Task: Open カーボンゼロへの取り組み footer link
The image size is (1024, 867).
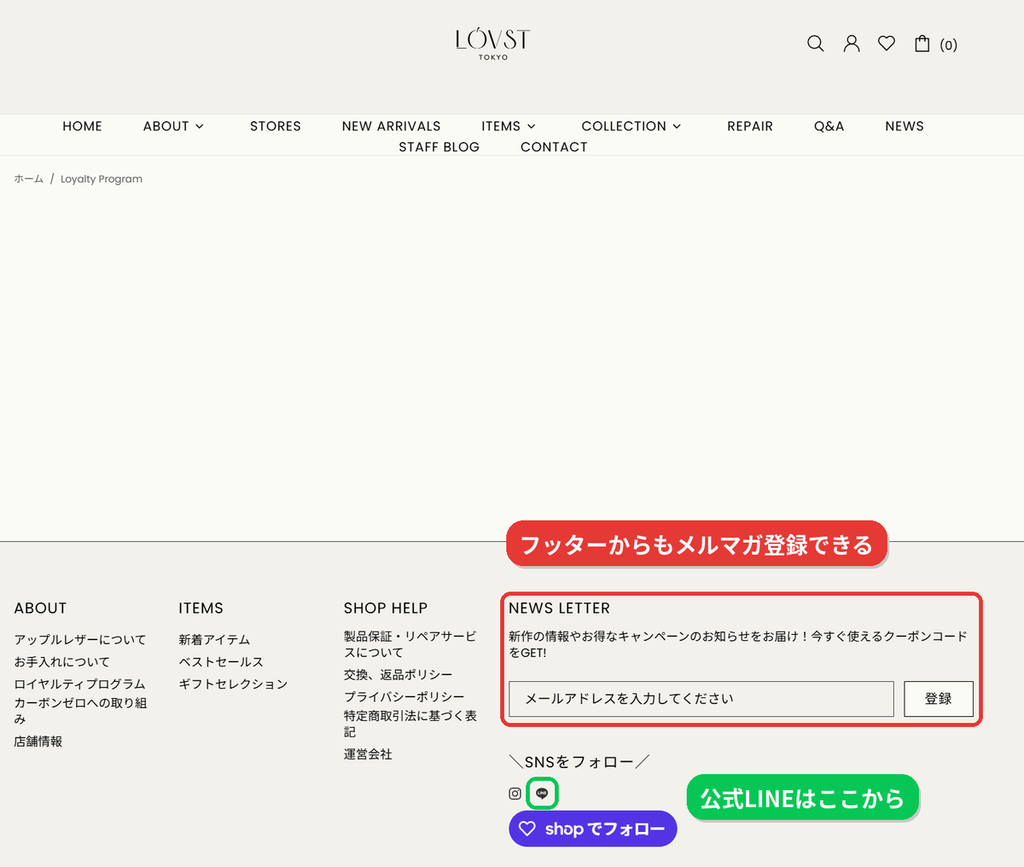Action: pyautogui.click(x=80, y=711)
